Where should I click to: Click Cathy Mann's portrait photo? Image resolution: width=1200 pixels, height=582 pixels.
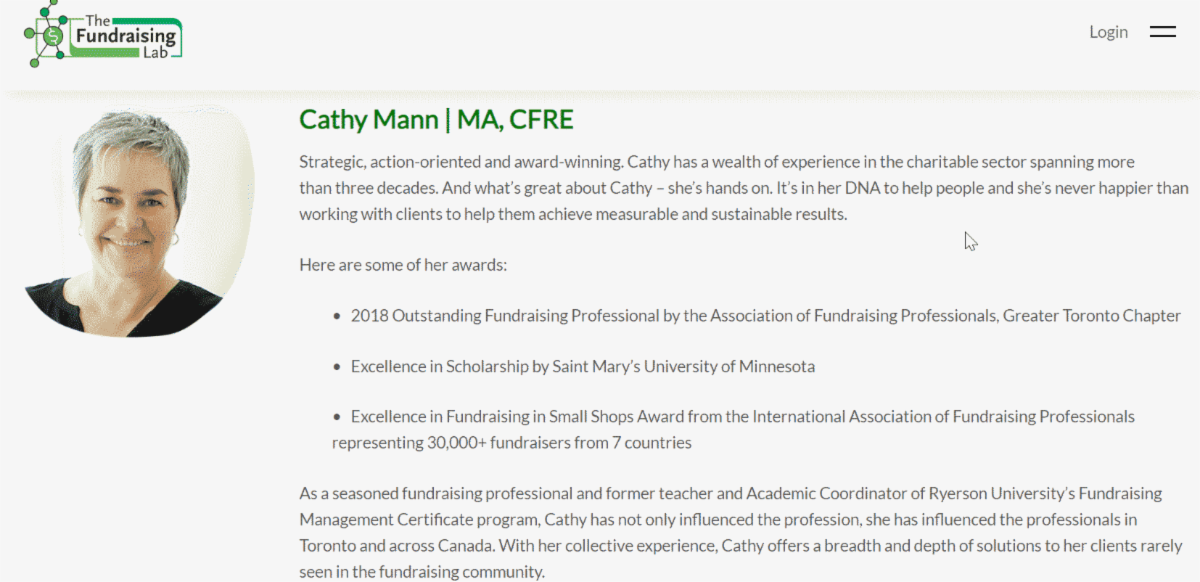[136, 220]
